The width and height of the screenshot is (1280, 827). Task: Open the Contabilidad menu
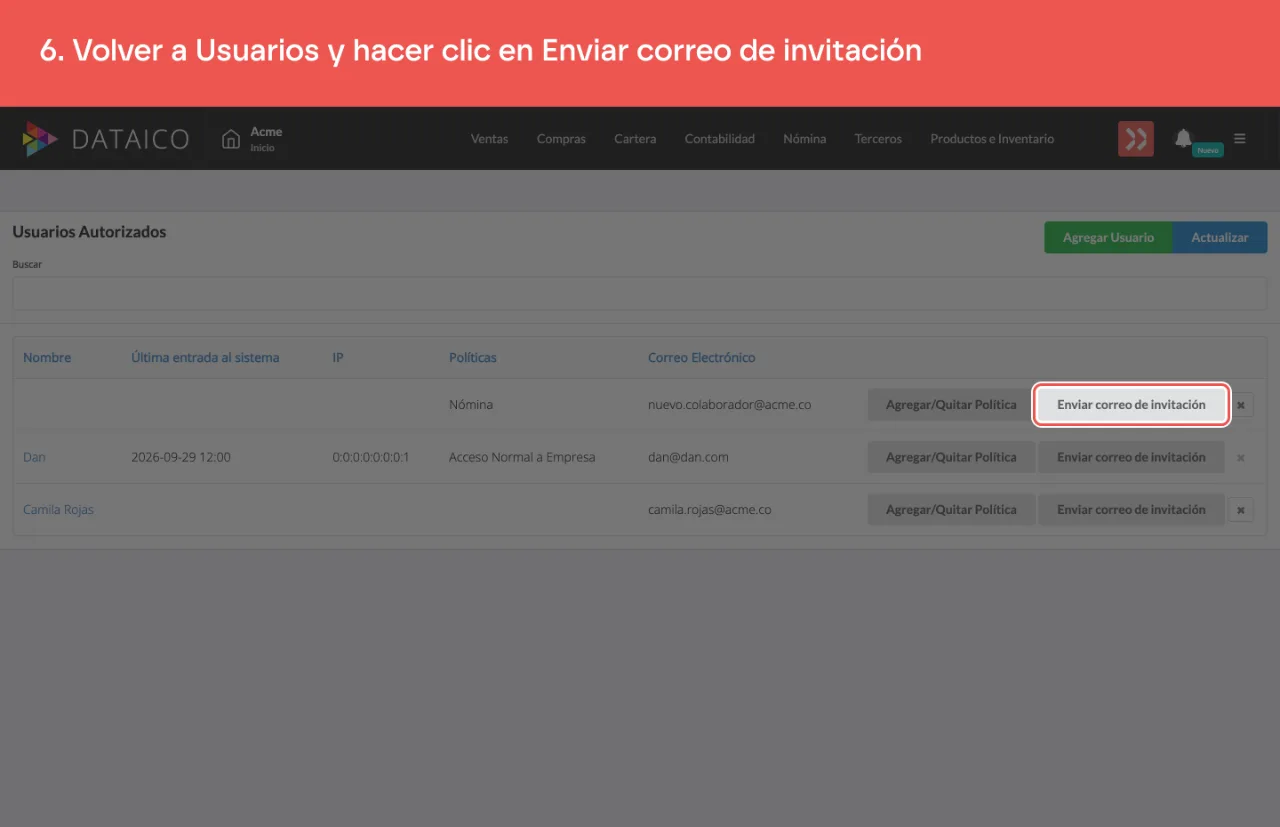click(x=720, y=139)
